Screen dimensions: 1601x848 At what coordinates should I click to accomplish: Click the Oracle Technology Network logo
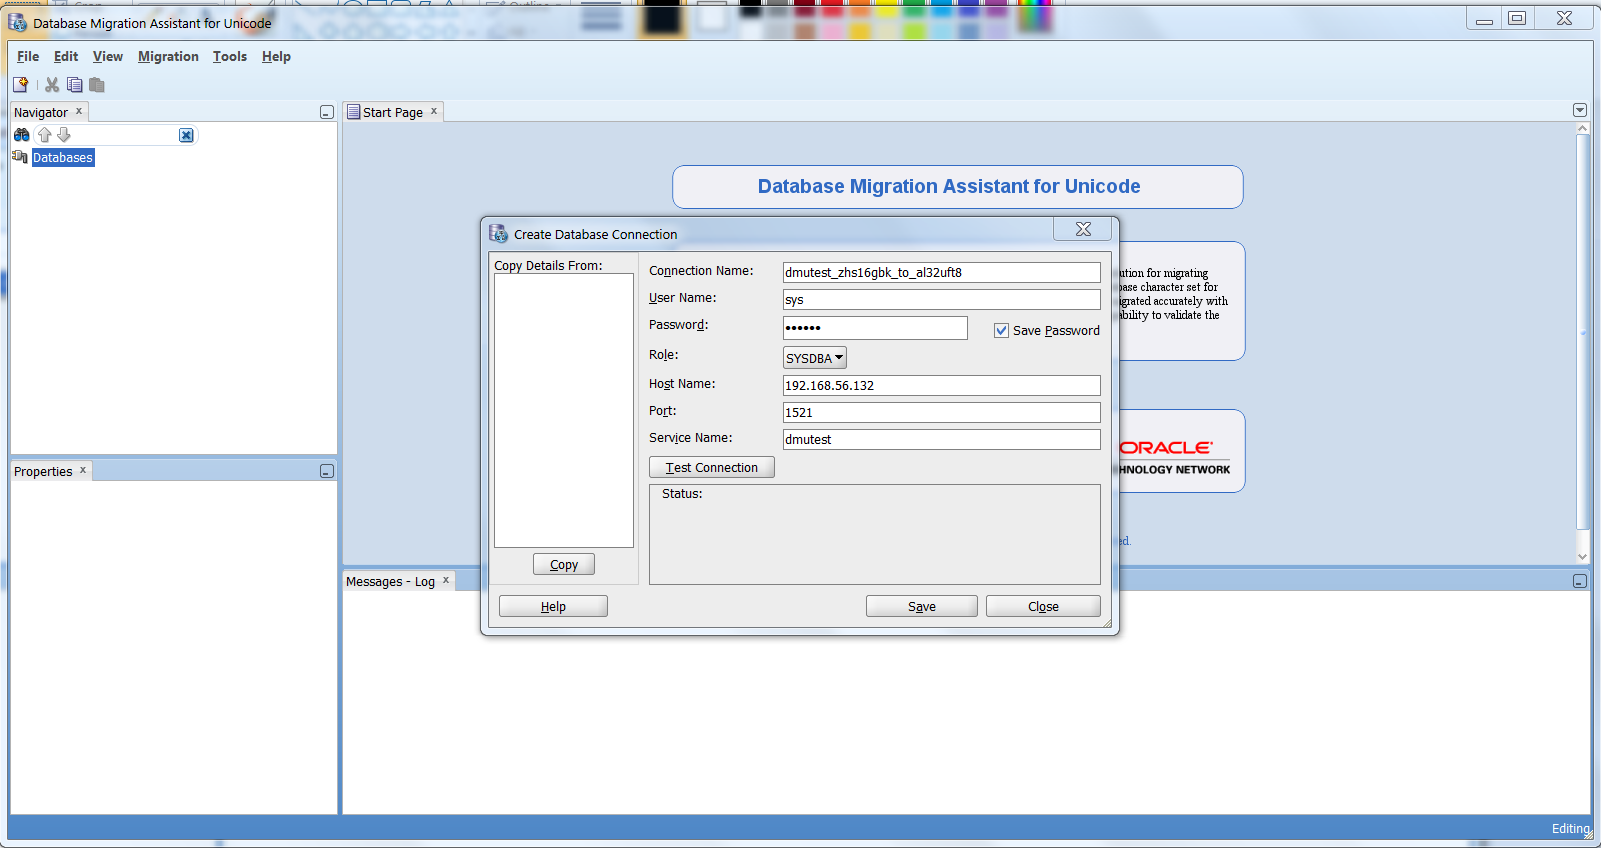point(1174,456)
